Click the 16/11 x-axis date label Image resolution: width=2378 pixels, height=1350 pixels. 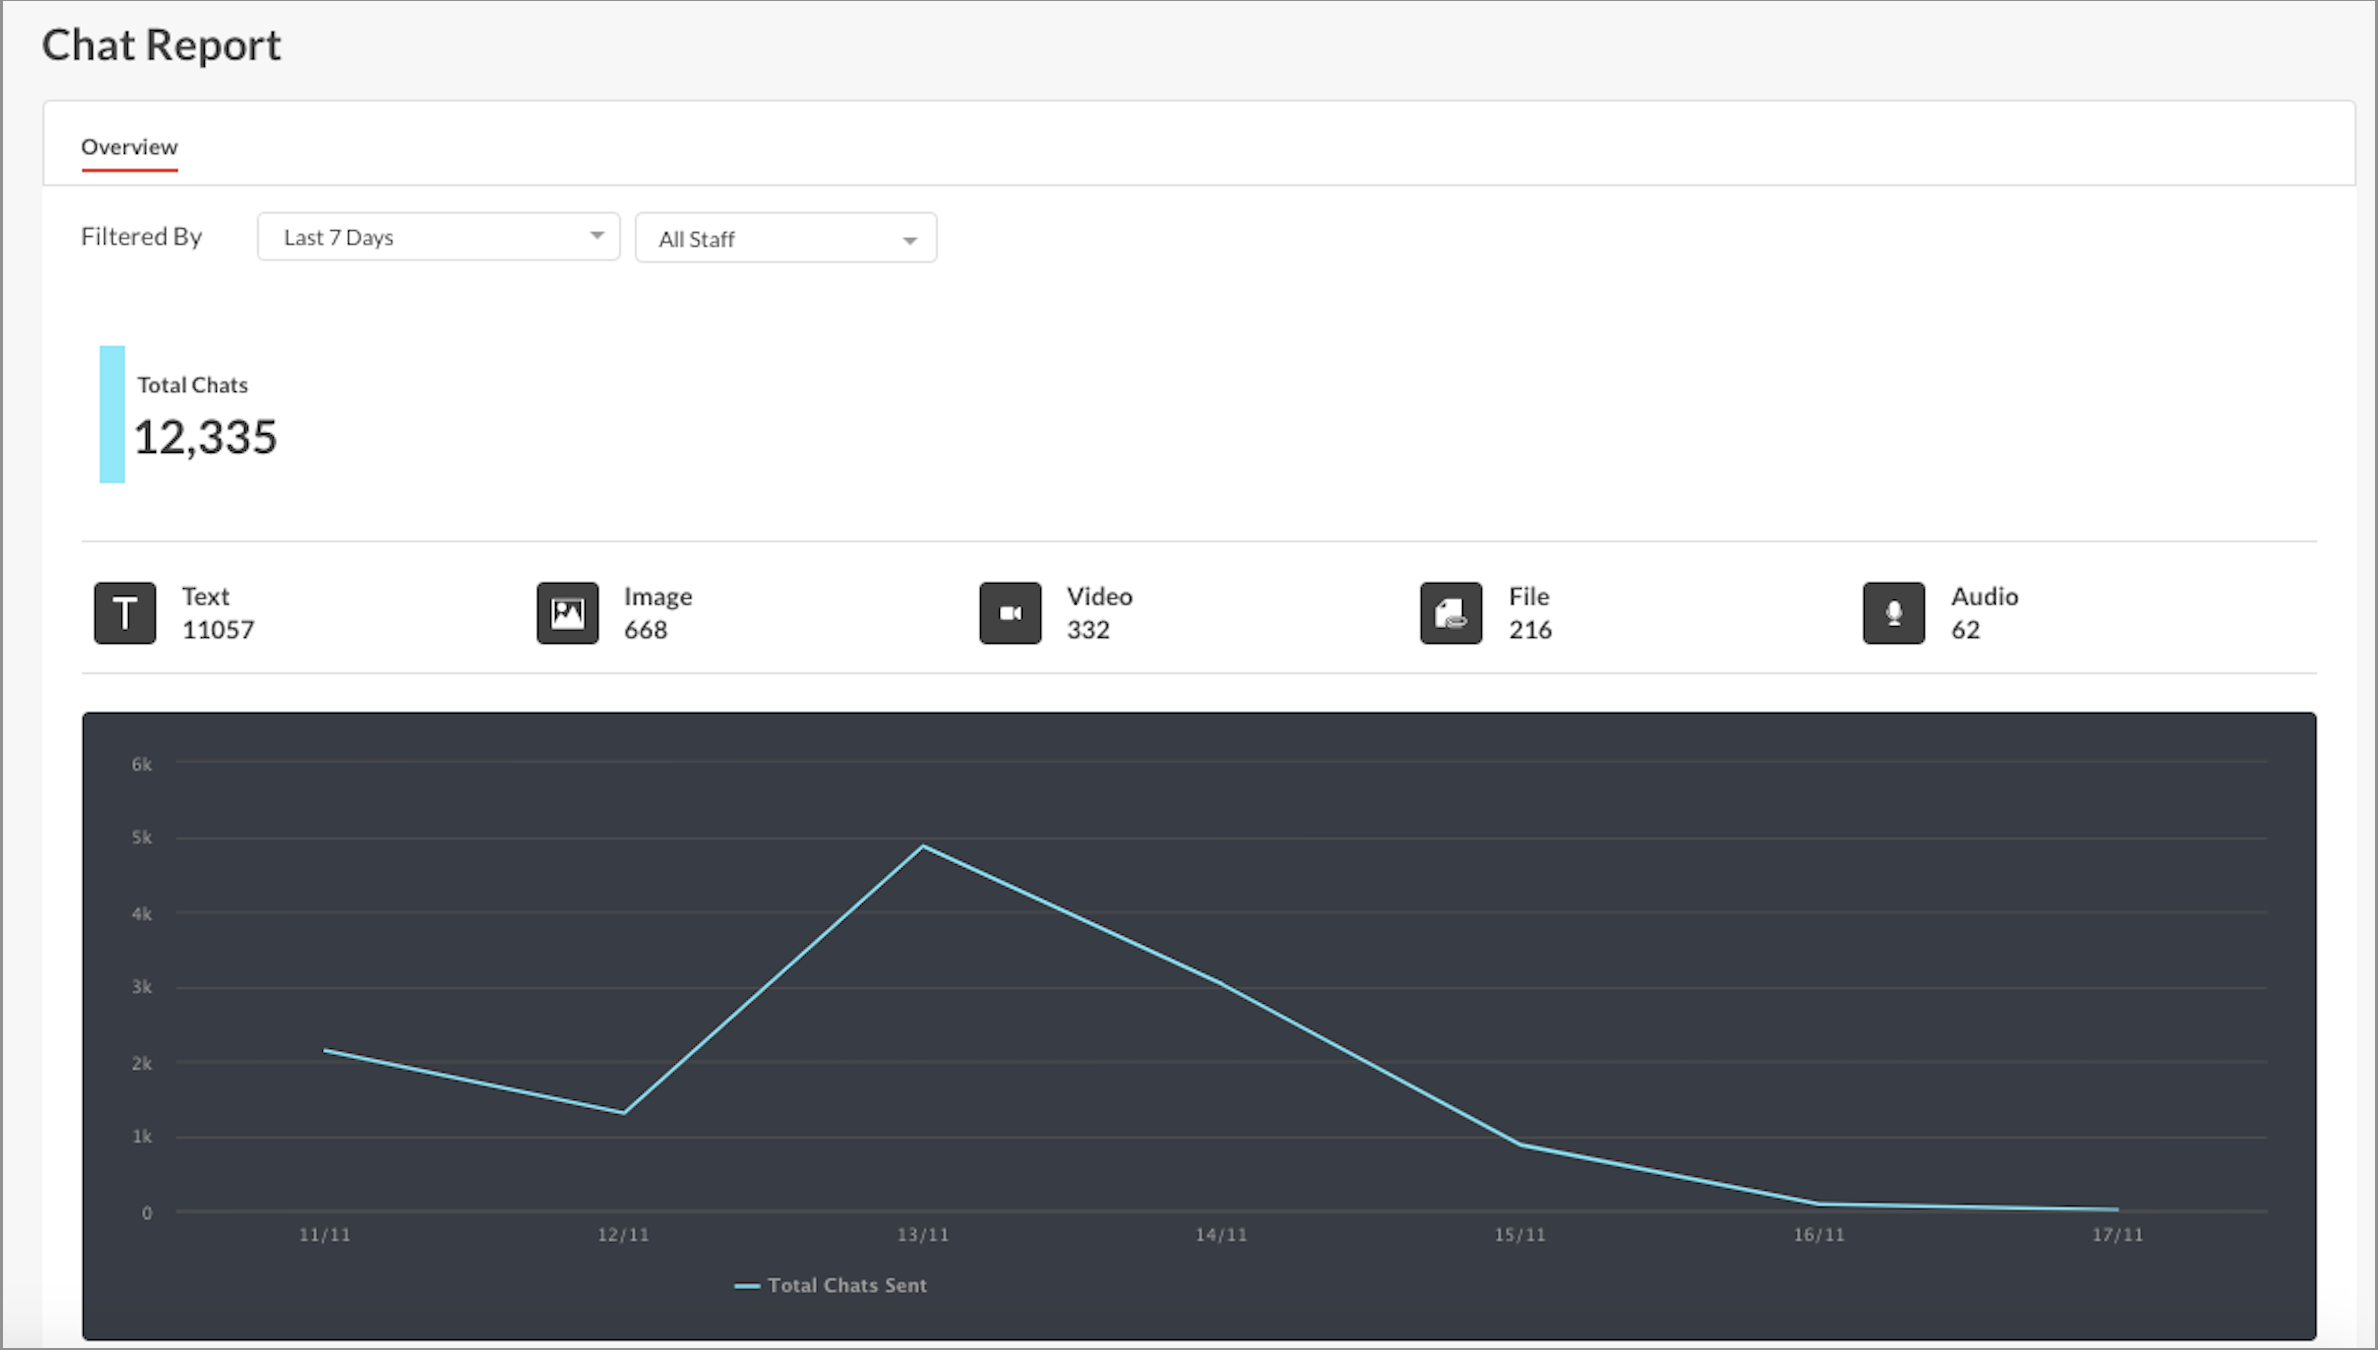pos(1819,1235)
